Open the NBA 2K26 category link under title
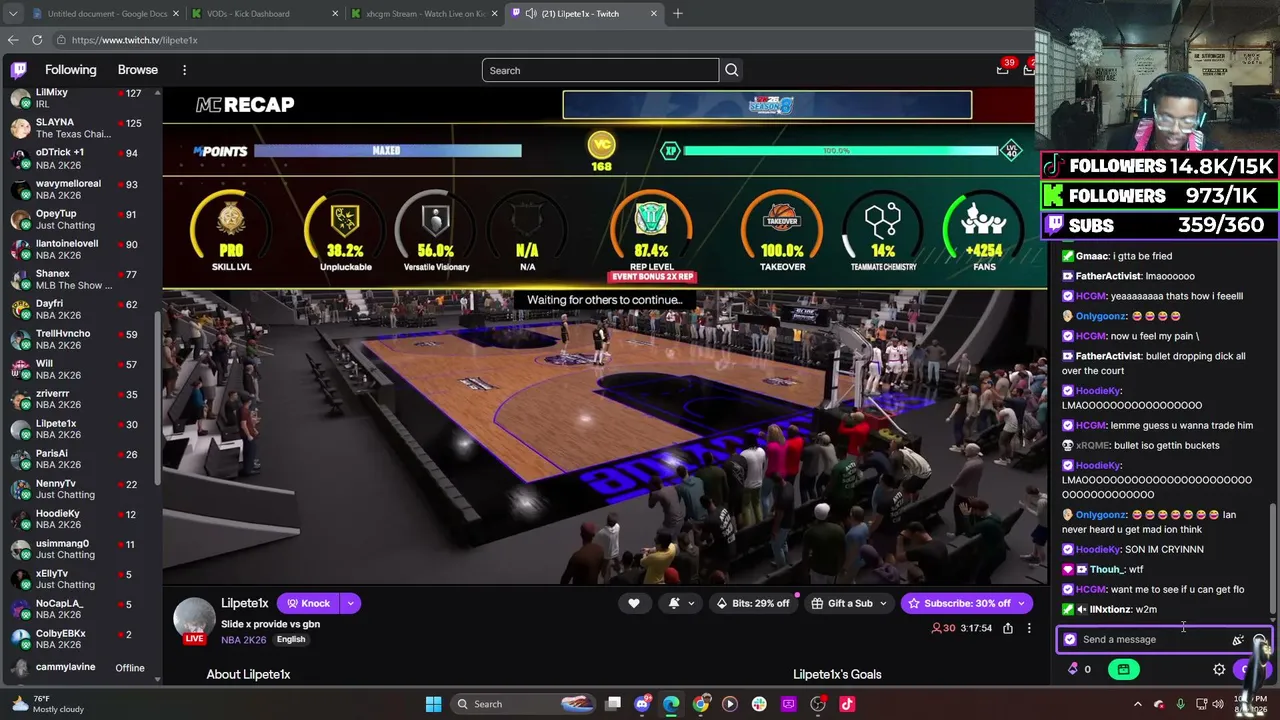 (244, 640)
